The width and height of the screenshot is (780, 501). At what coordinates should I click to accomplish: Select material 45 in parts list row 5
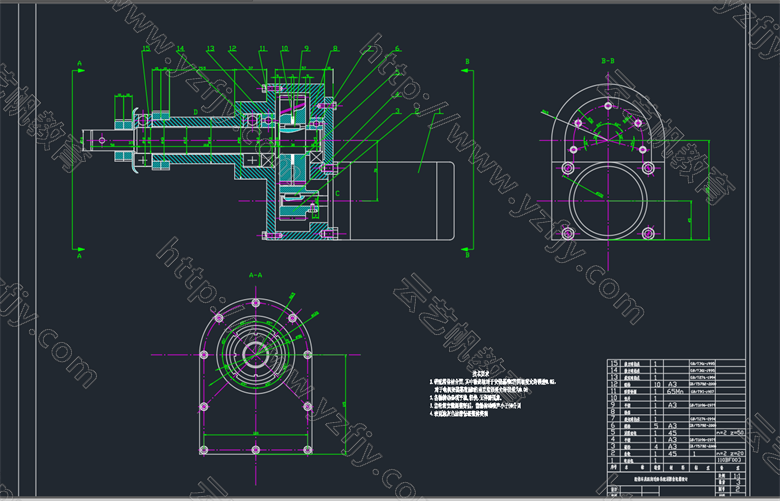tap(673, 432)
